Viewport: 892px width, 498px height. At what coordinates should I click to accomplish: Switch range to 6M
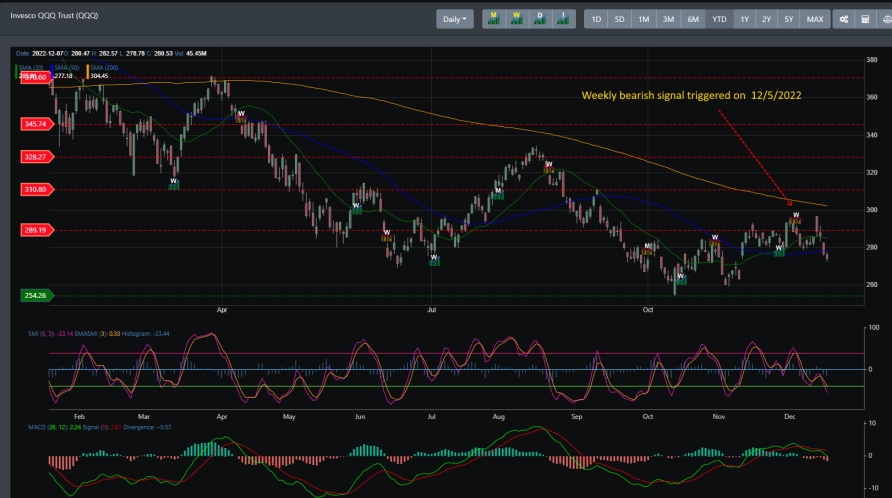pyautogui.click(x=693, y=19)
